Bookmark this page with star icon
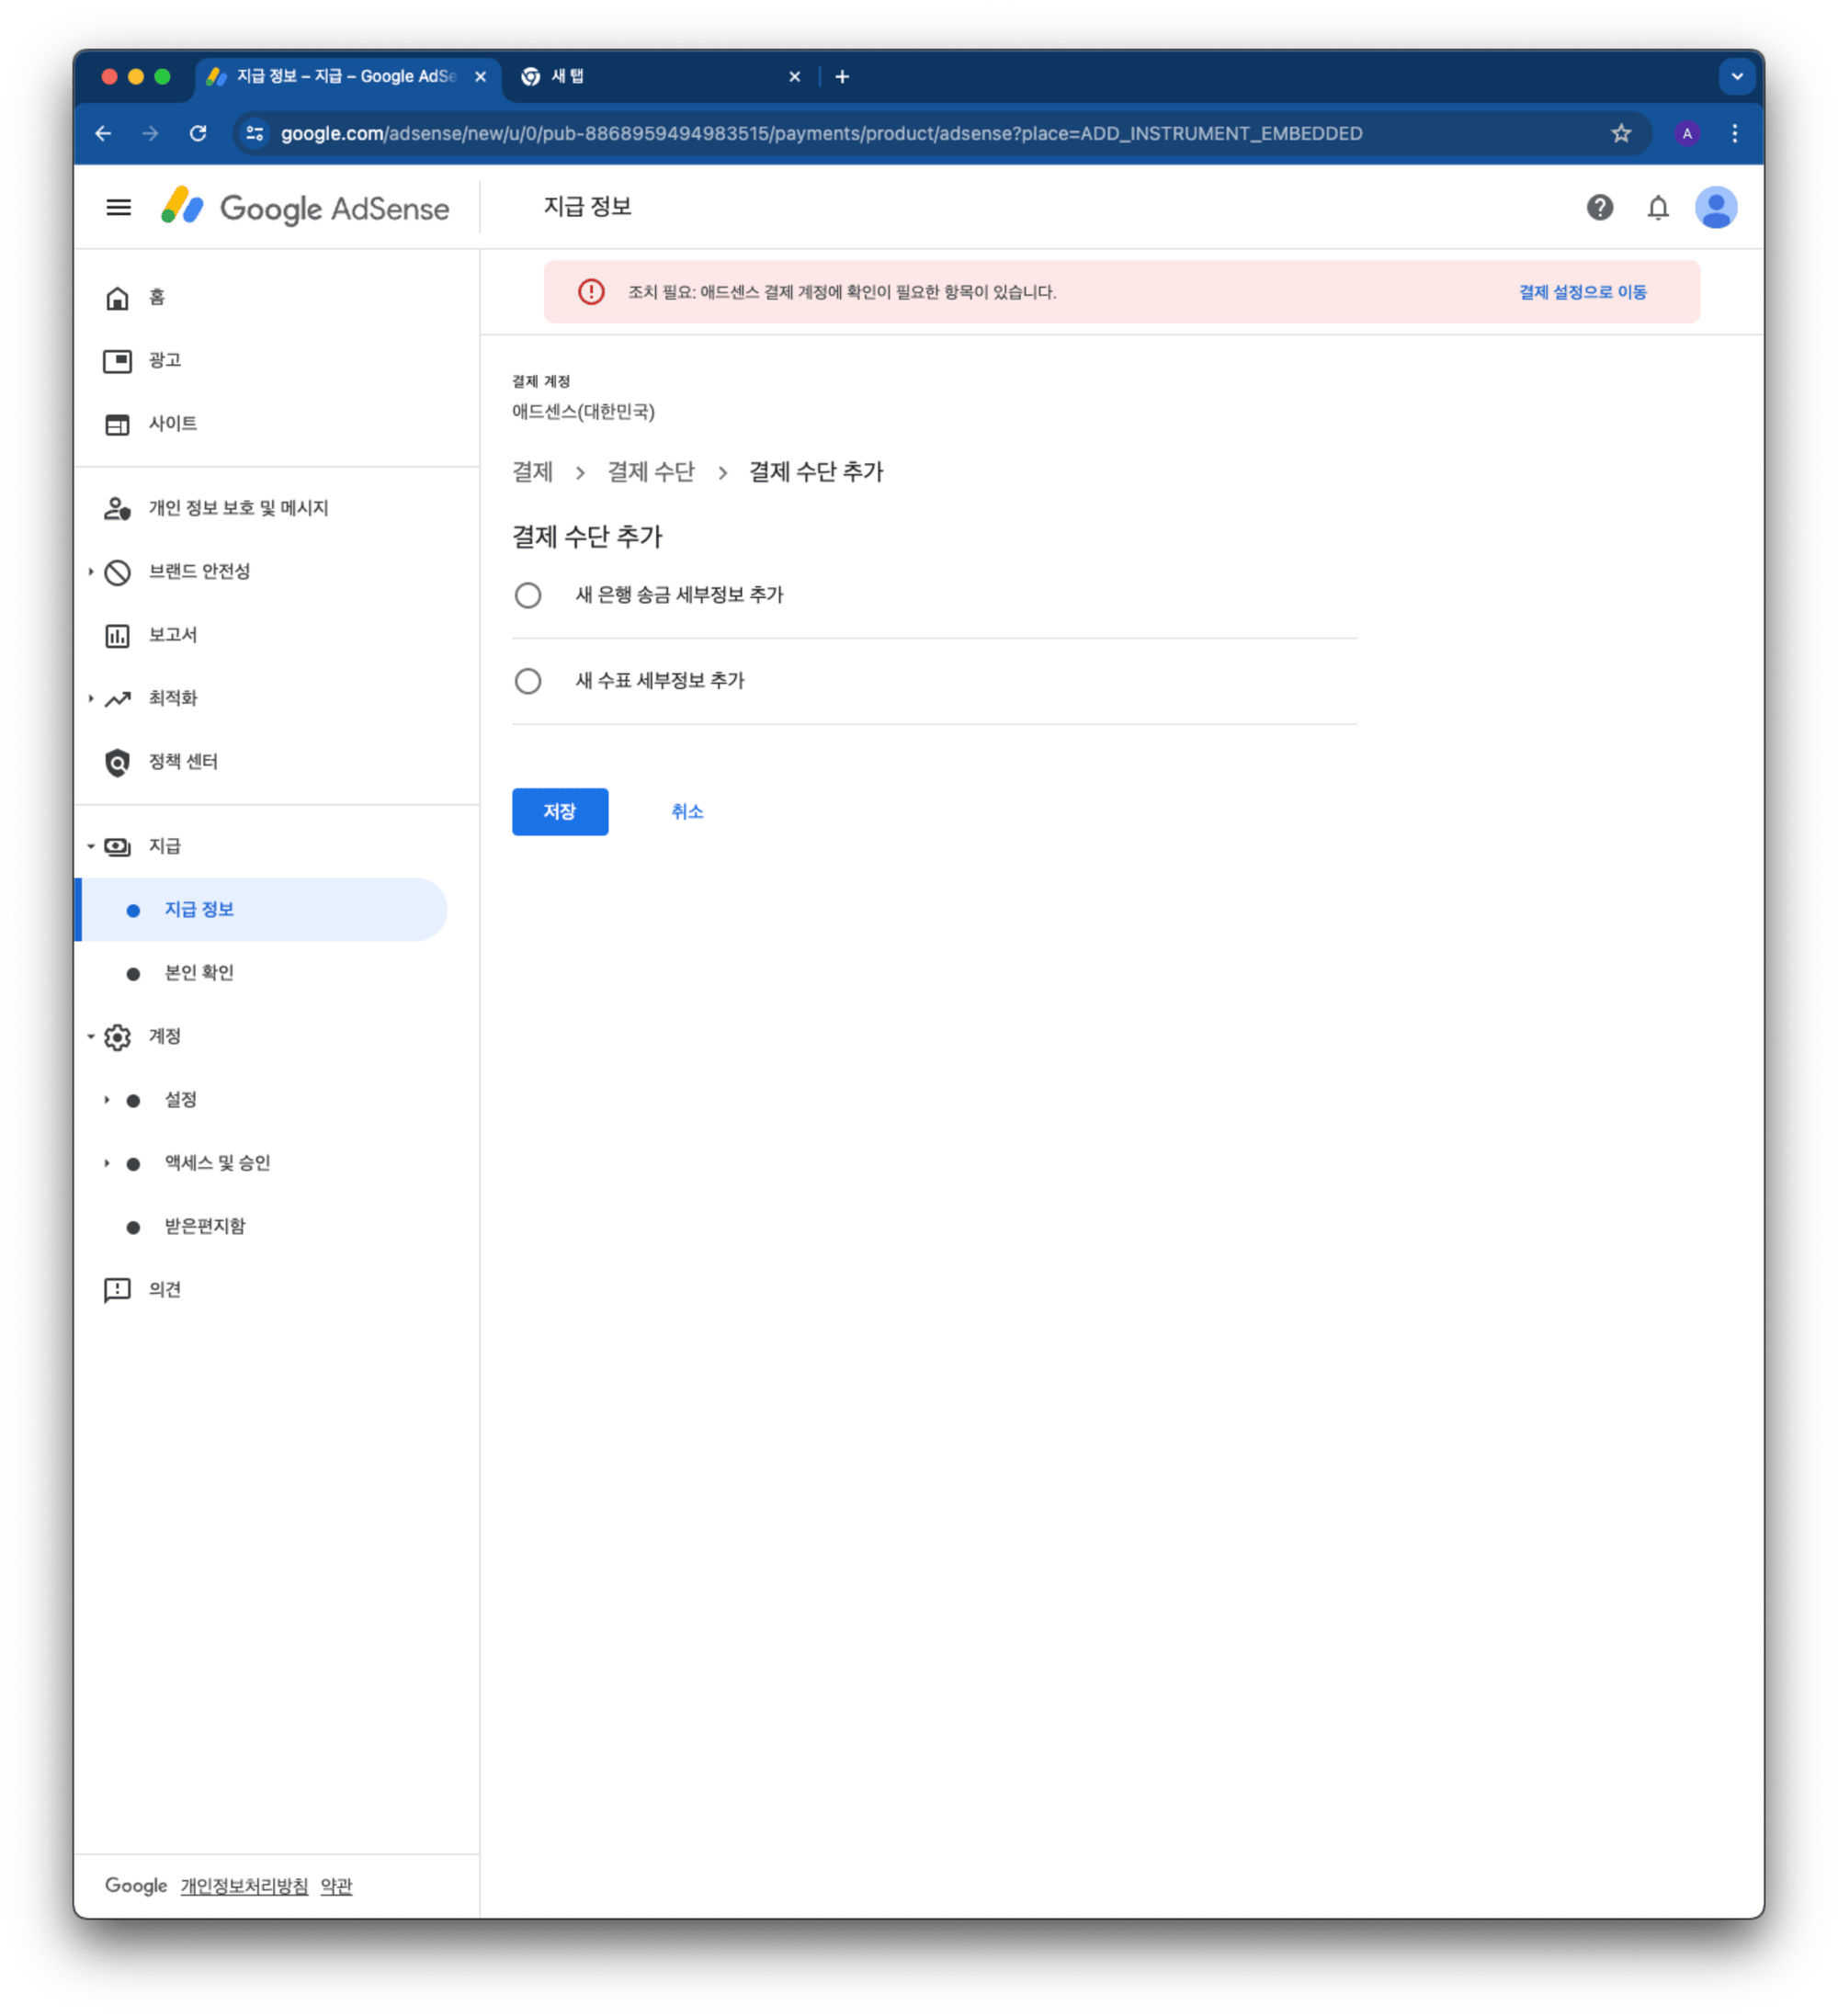The height and width of the screenshot is (2016, 1838). 1621,133
